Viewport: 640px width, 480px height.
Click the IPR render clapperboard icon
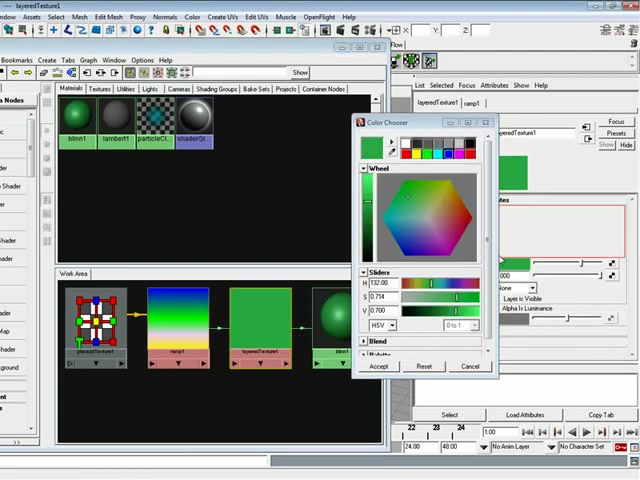point(355,30)
